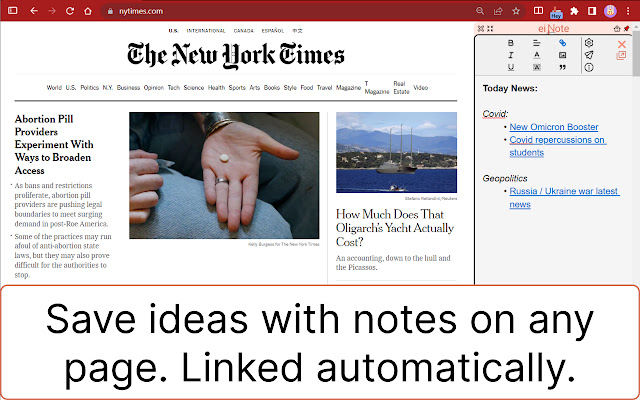Open the ei Note extension Hey icon
The image size is (640, 400).
pos(556,12)
